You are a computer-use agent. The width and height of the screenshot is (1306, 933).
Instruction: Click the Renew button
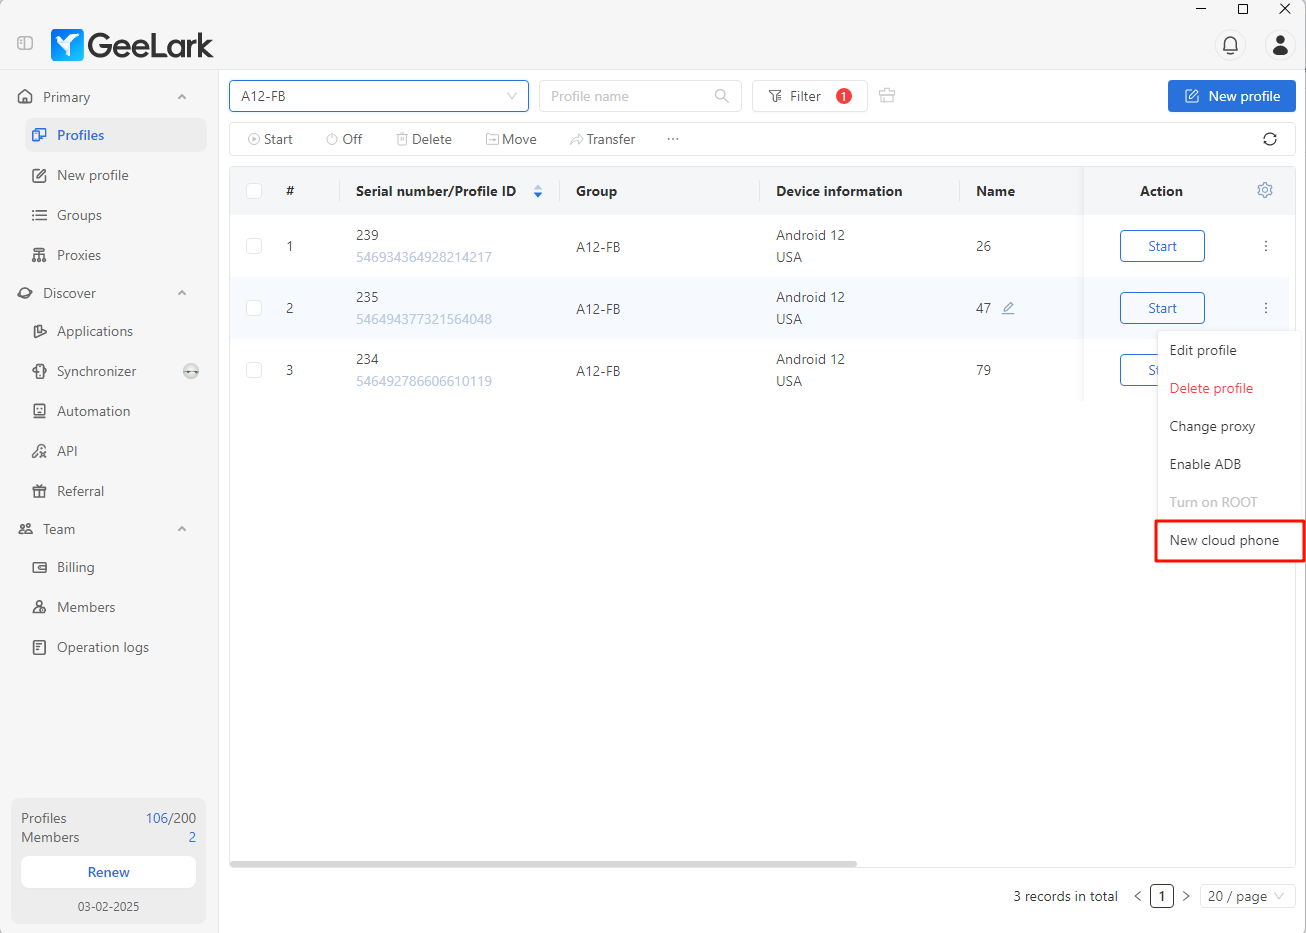[x=108, y=872]
